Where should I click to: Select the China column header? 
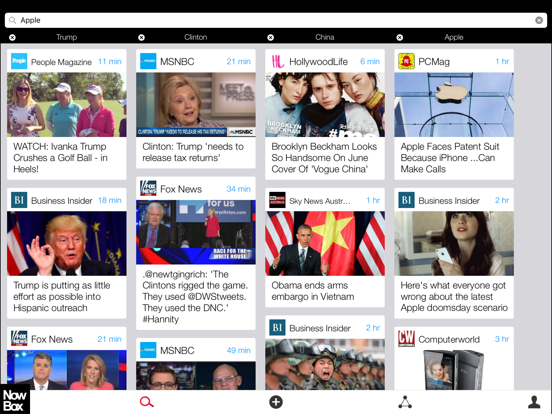pyautogui.click(x=325, y=37)
